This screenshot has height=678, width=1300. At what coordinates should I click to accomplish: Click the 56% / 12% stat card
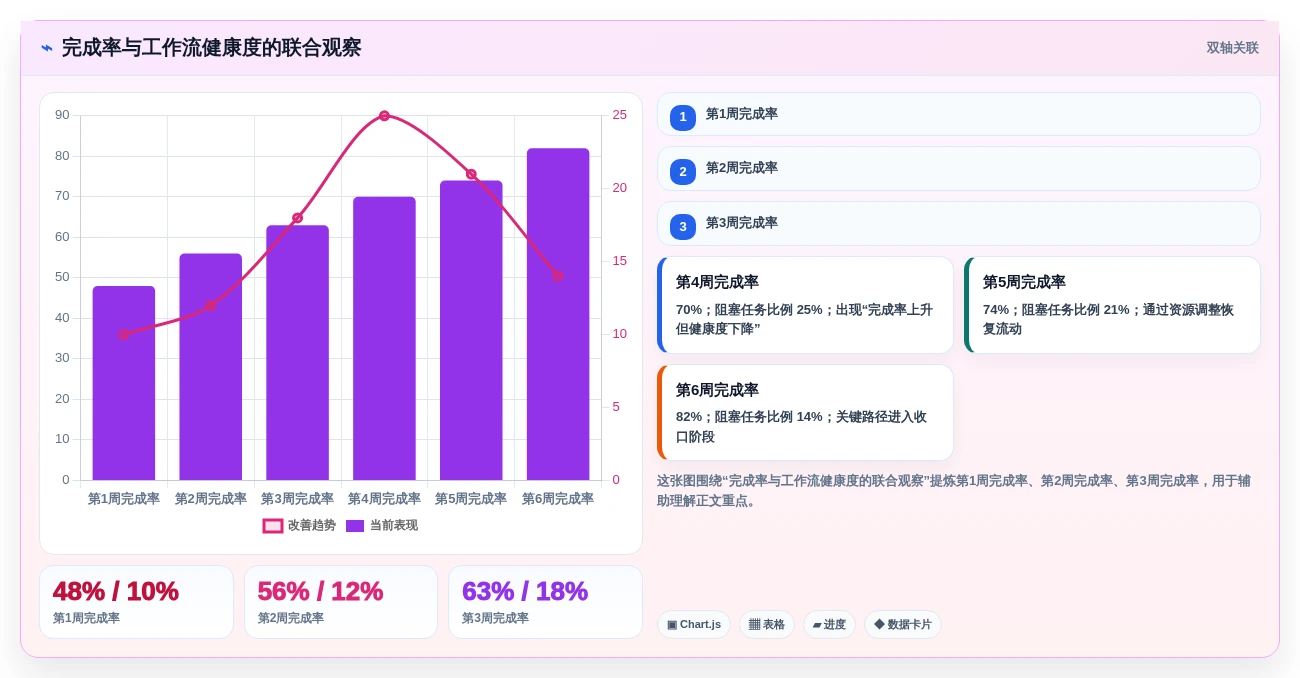tap(341, 602)
